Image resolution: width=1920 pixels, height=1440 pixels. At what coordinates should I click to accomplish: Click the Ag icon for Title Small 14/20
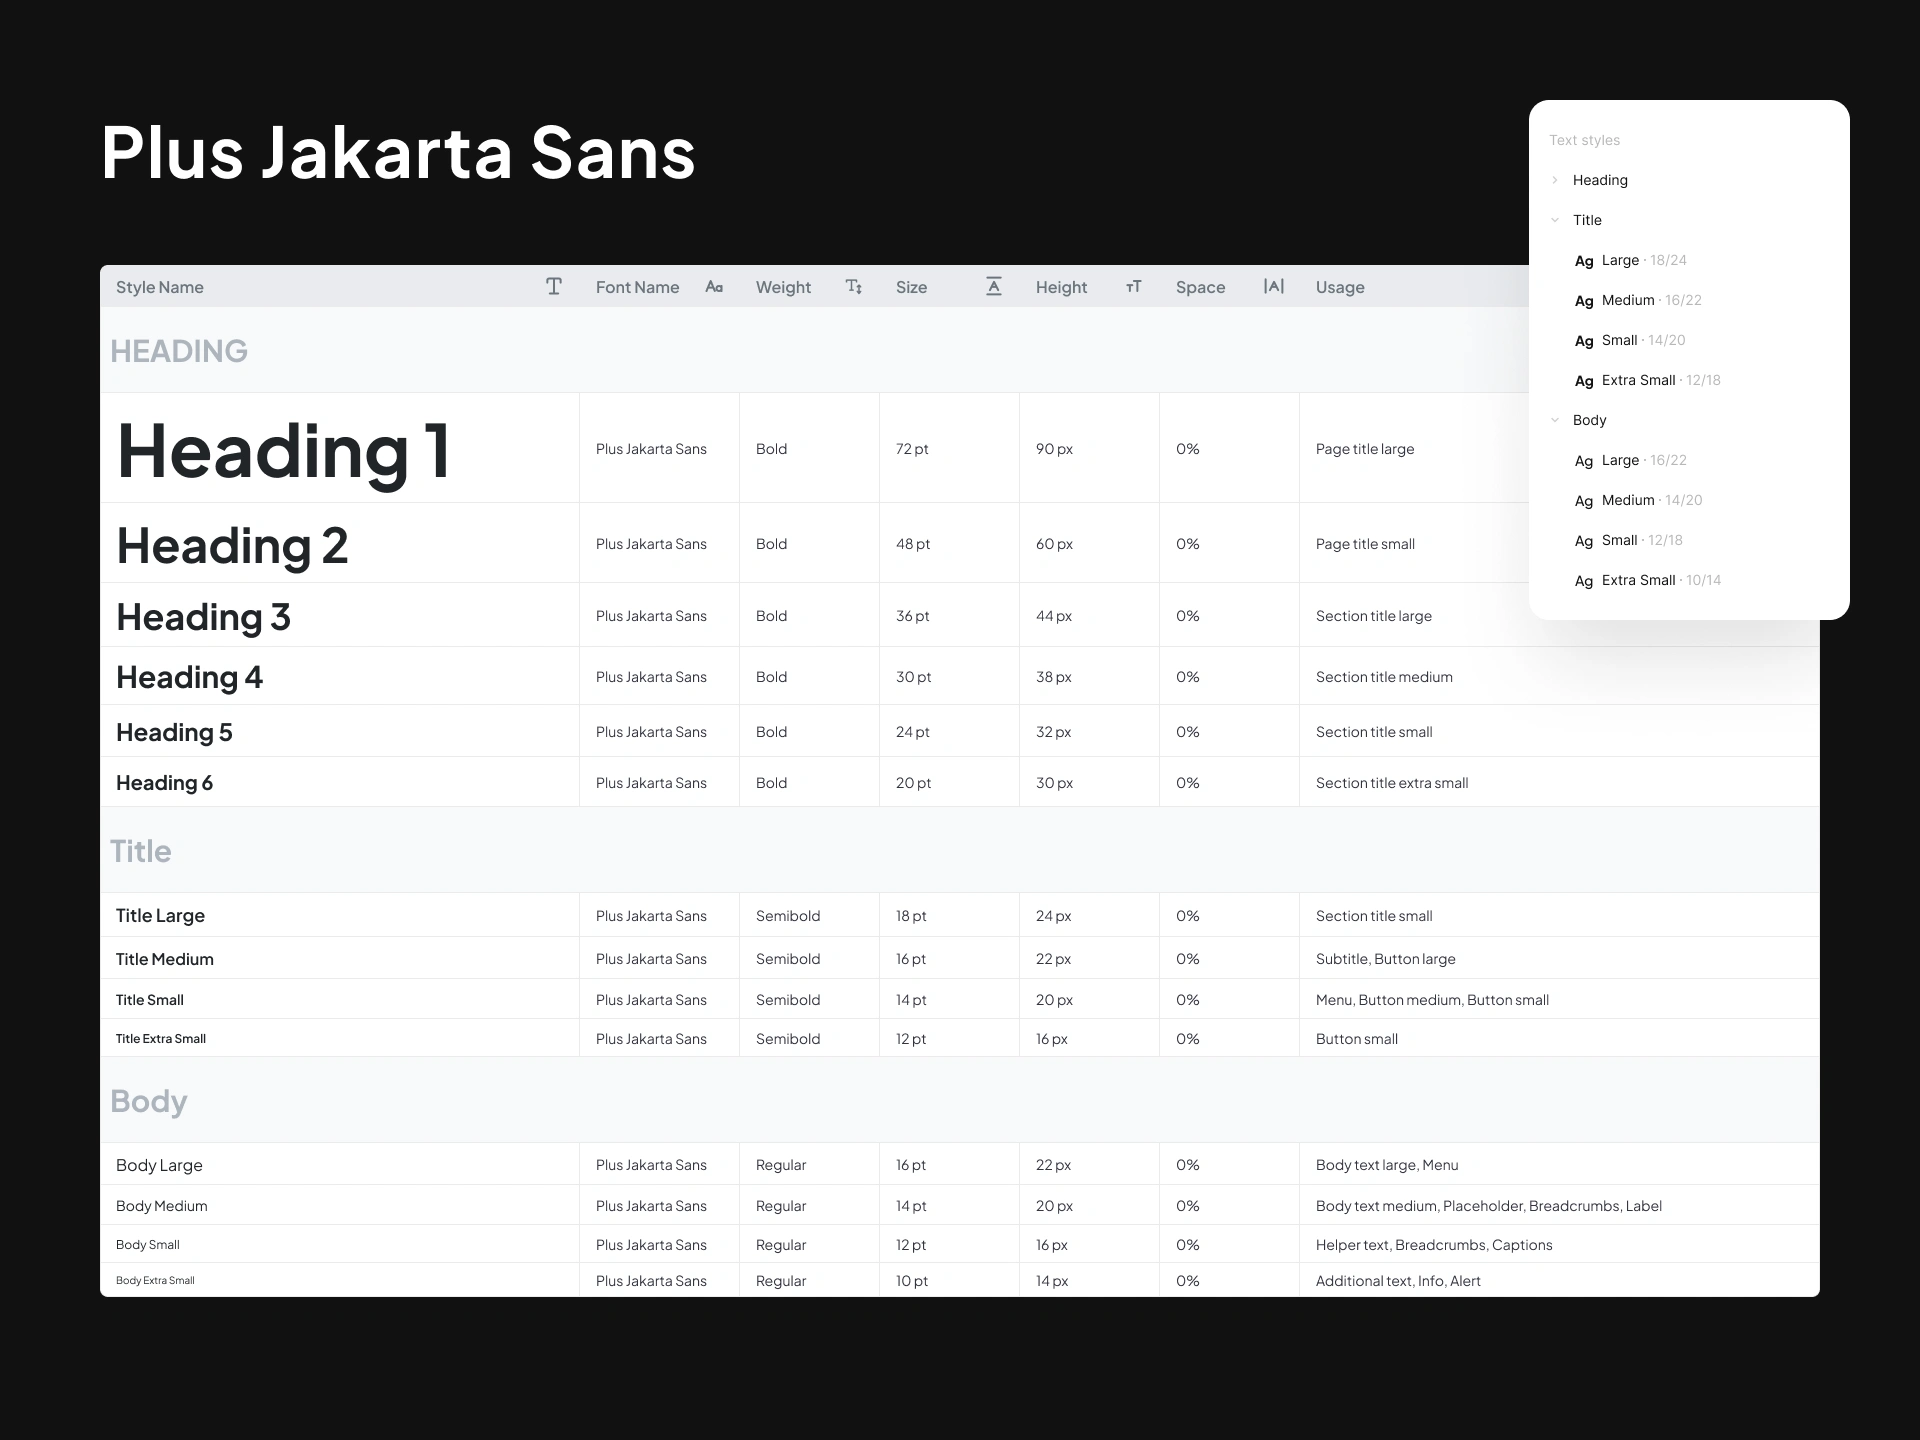(x=1584, y=341)
